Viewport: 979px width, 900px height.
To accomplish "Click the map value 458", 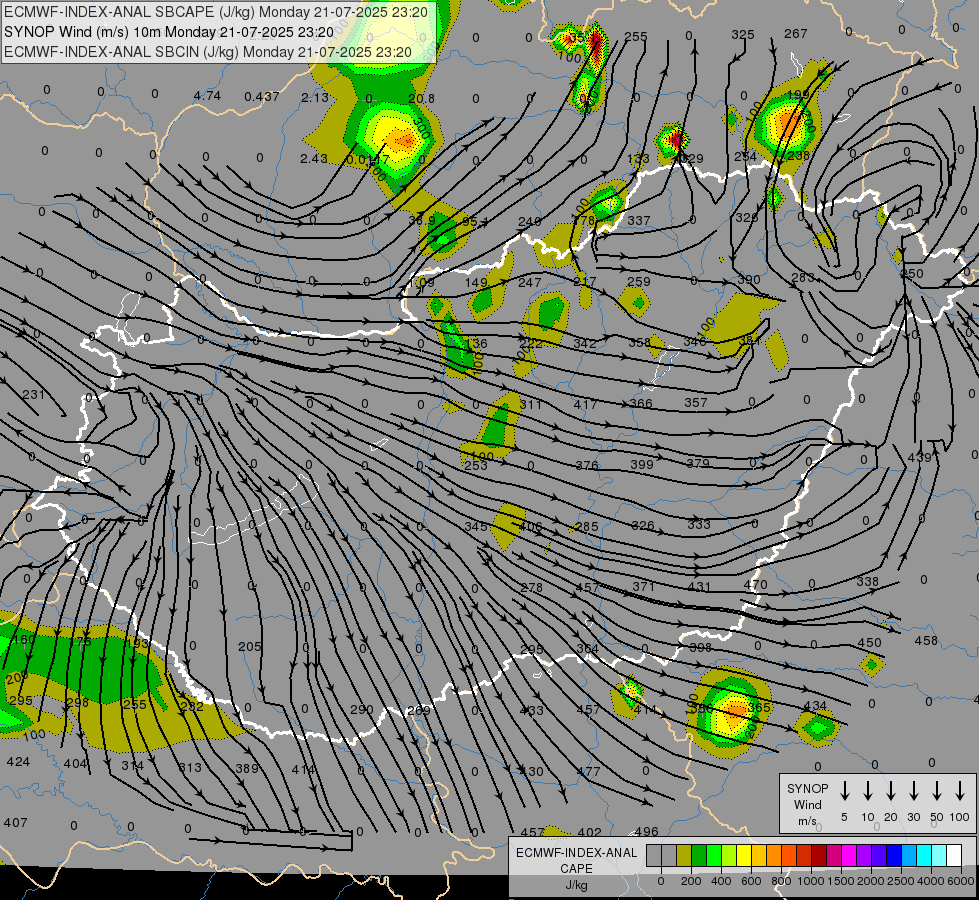I will coord(926,640).
